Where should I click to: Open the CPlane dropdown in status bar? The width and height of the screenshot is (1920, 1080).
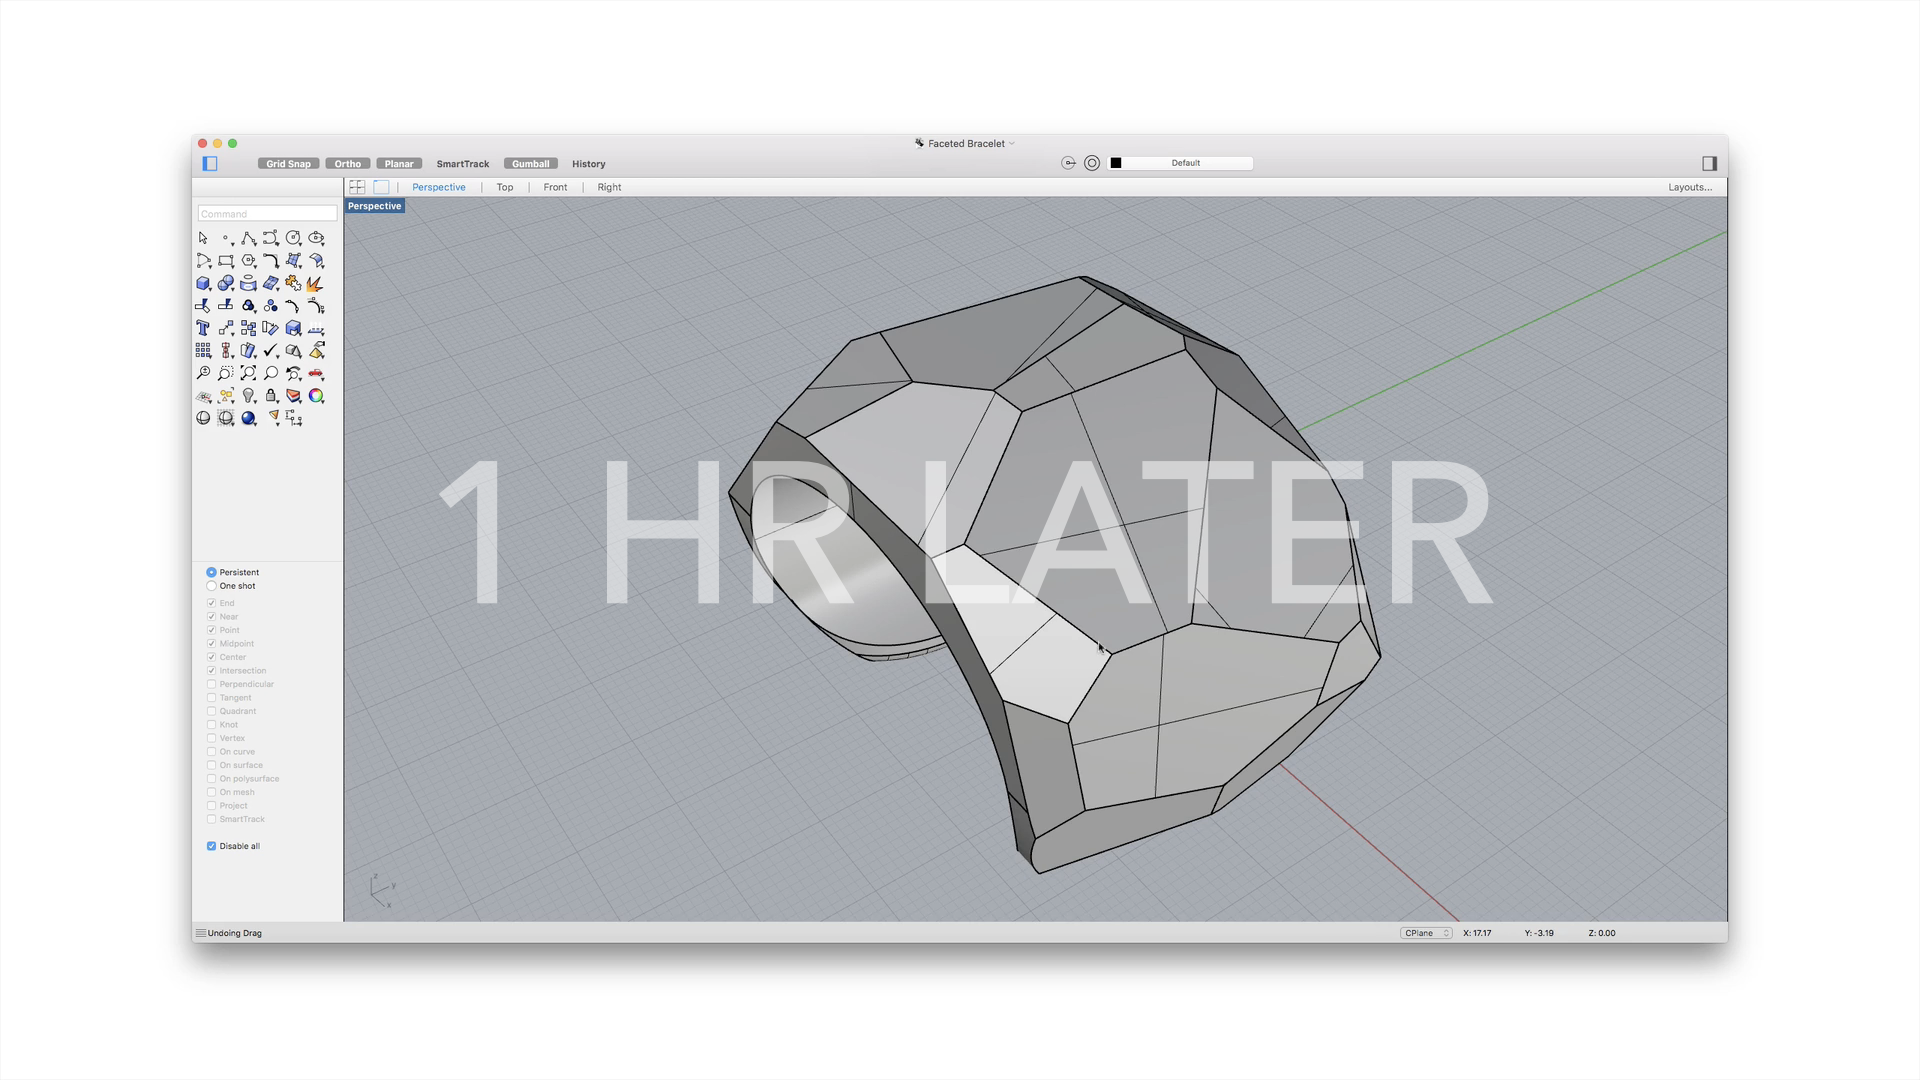[x=1425, y=933]
